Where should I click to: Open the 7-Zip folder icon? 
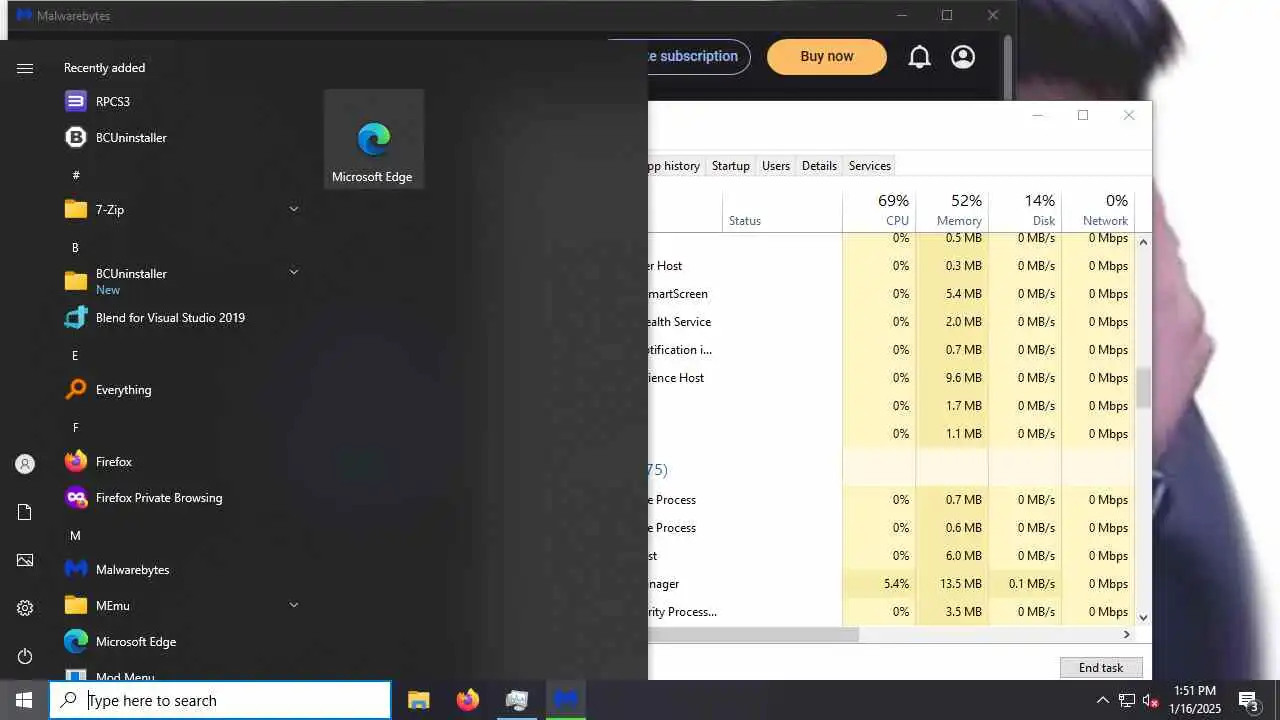[76, 209]
